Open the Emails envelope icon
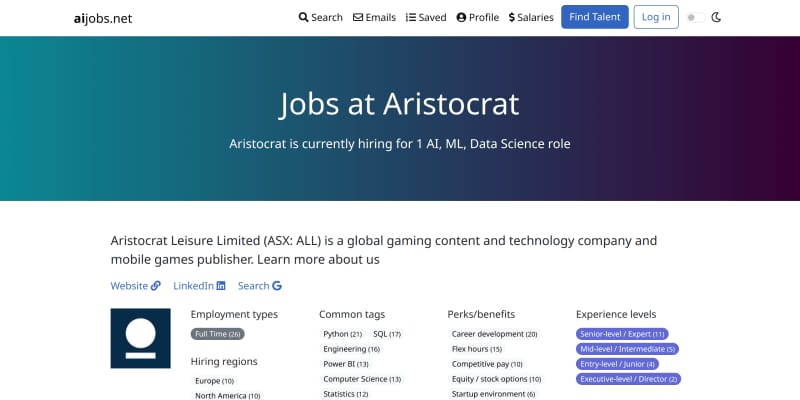 click(358, 17)
